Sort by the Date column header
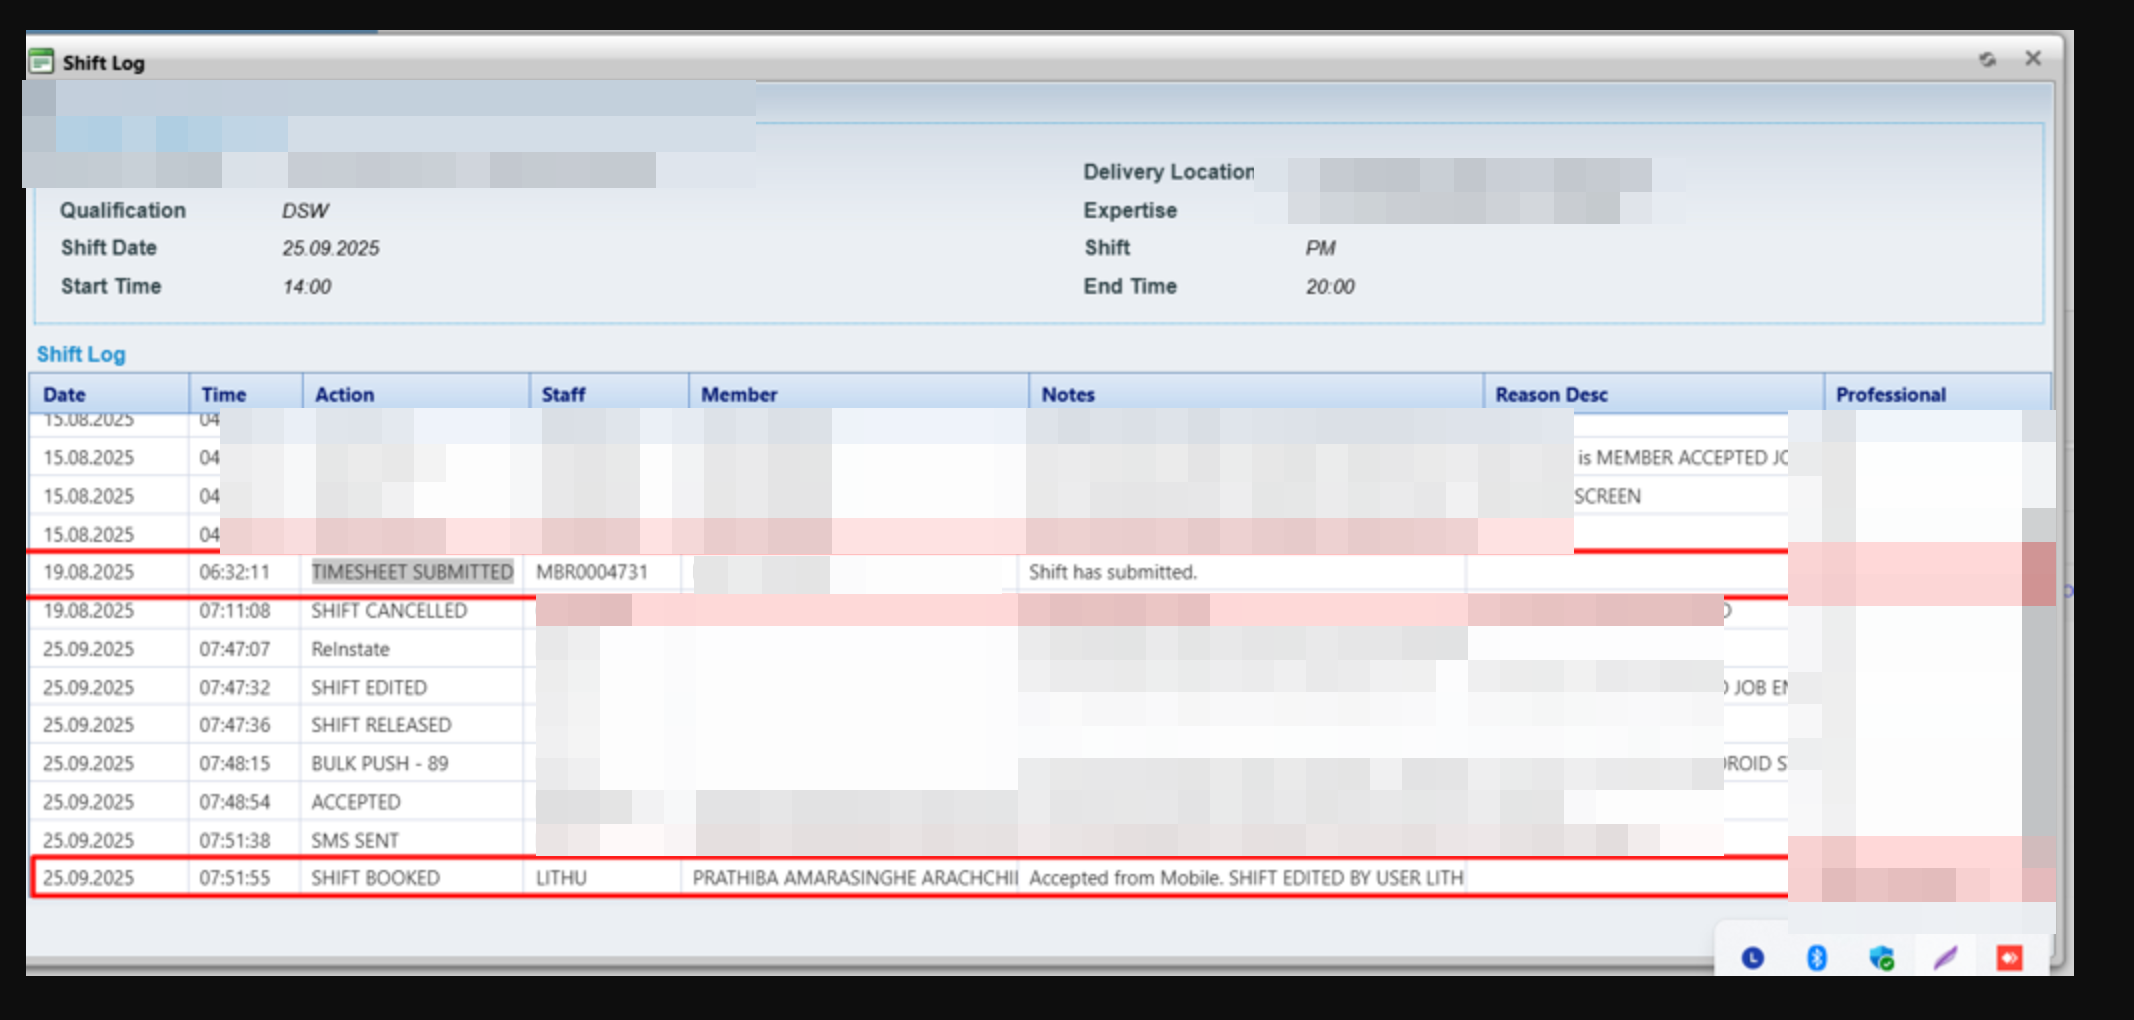Viewport: 2134px width, 1020px height. pyautogui.click(x=109, y=394)
